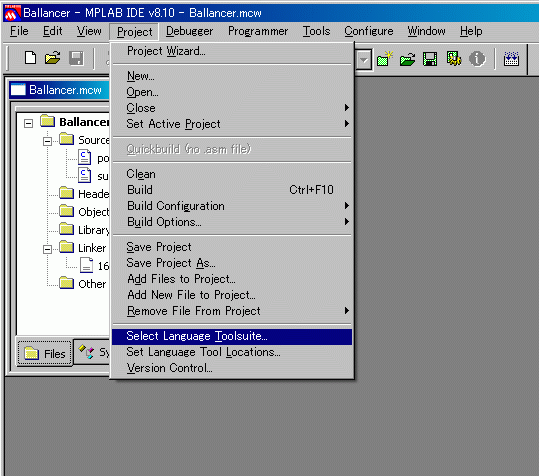Choose Open... in Project menu
Image resolution: width=539 pixels, height=476 pixels.
232,92
